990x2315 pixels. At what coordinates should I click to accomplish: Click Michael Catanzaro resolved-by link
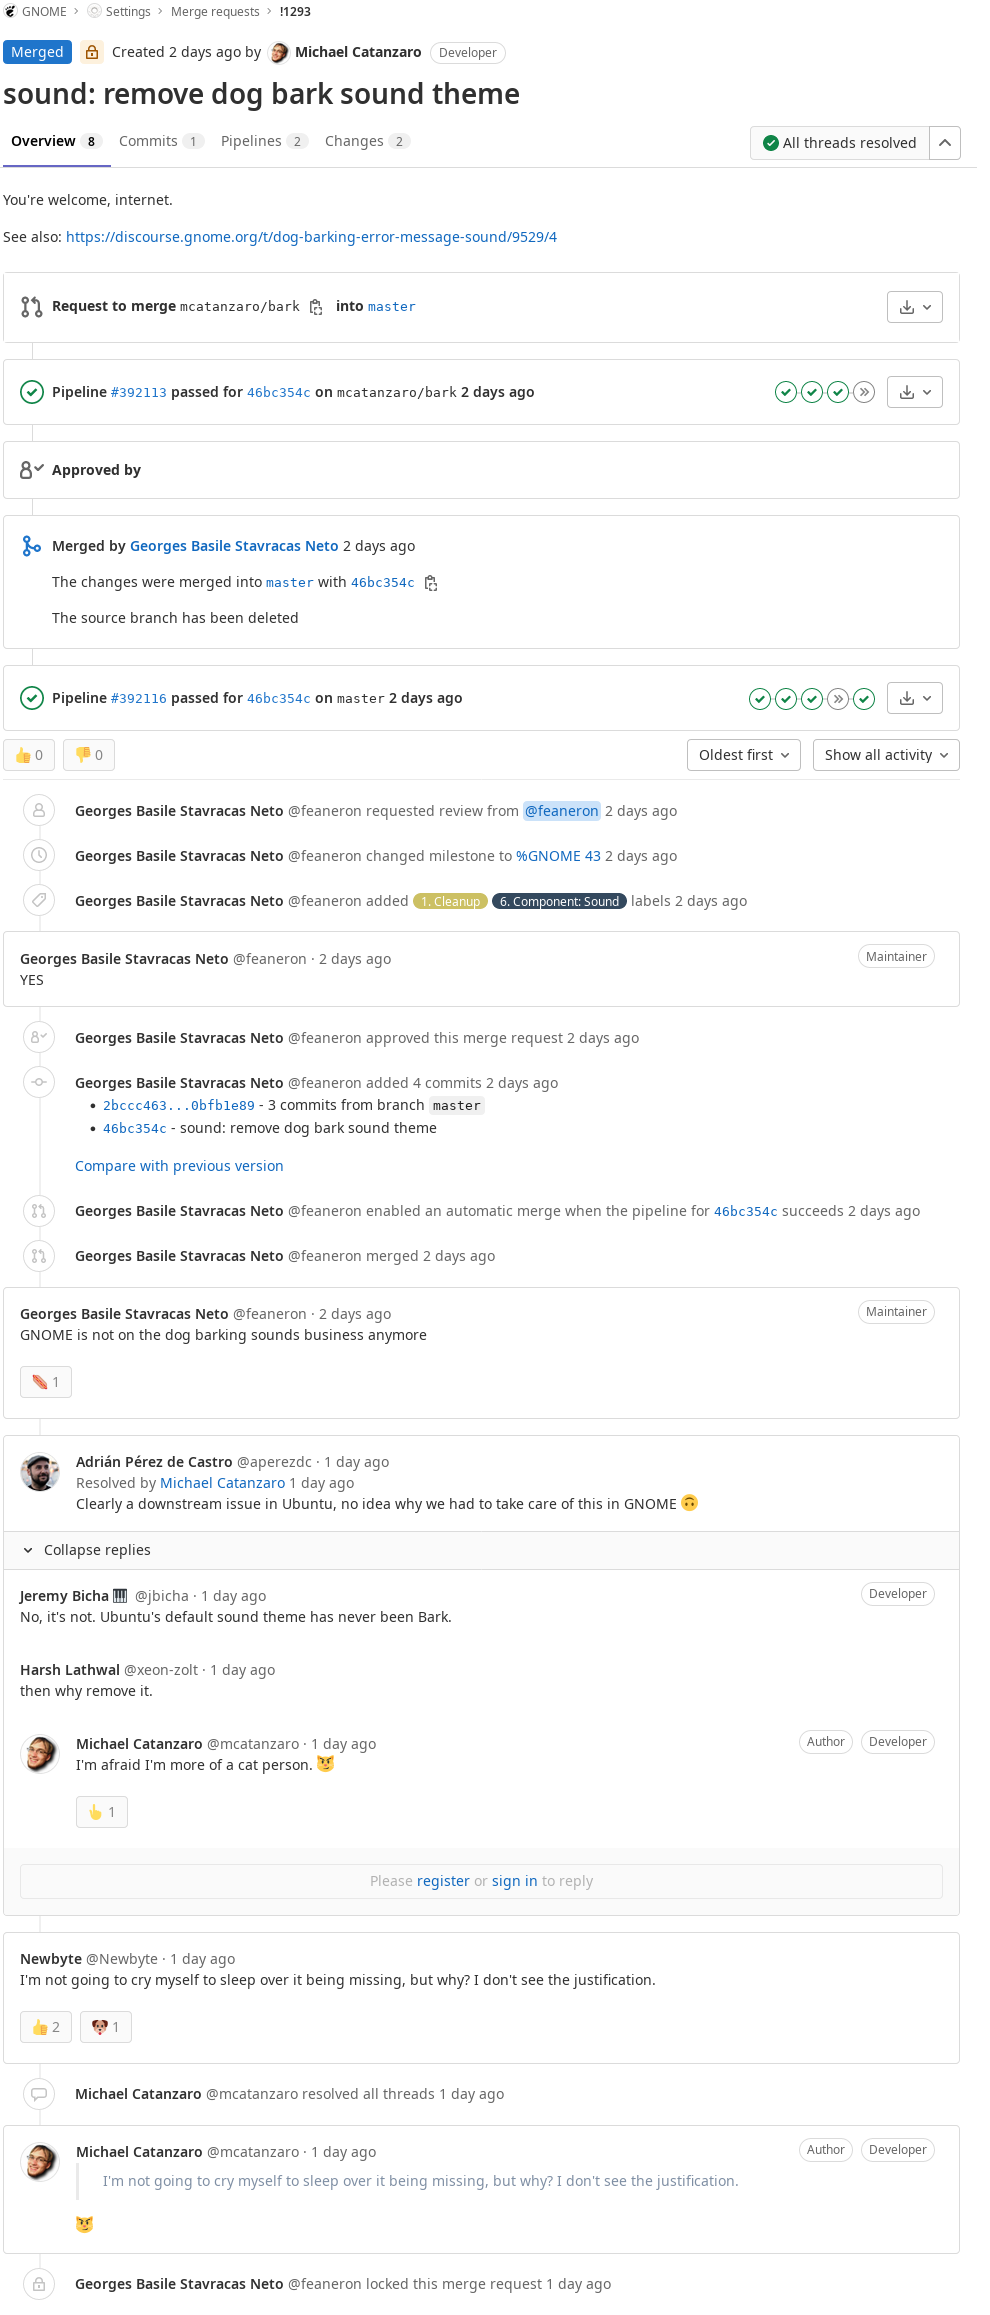(222, 1483)
